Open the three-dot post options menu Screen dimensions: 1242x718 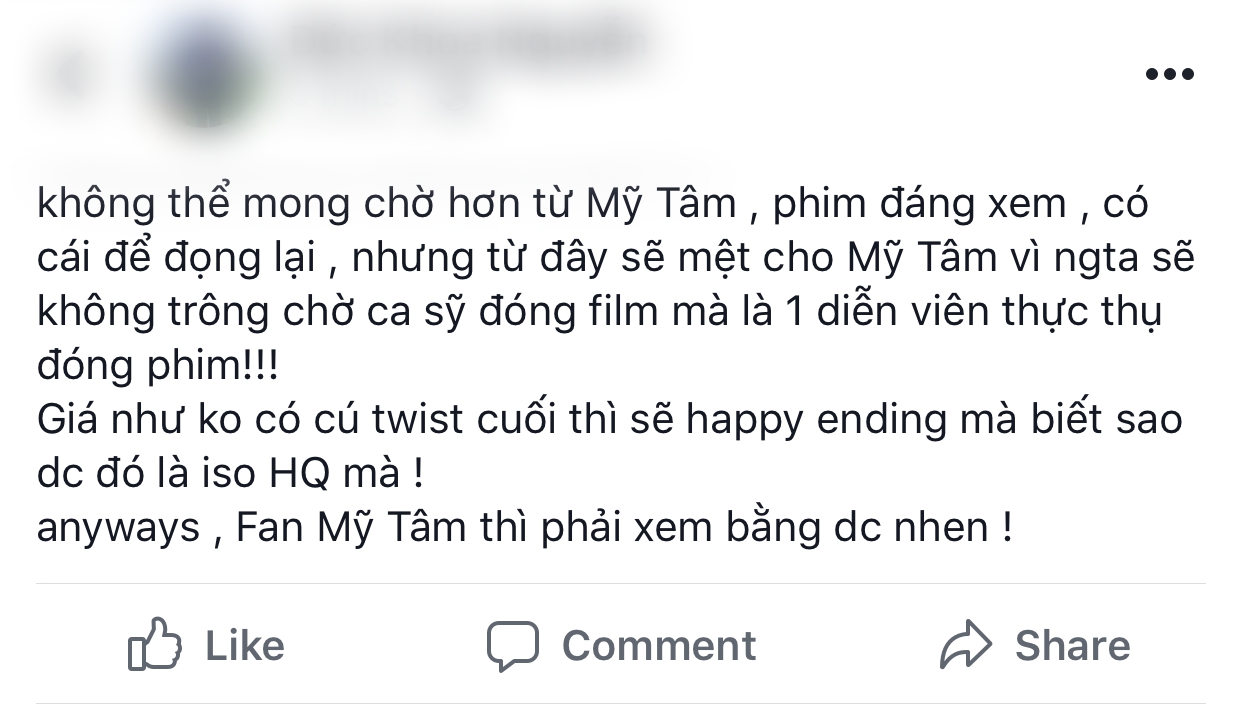[x=1169, y=74]
